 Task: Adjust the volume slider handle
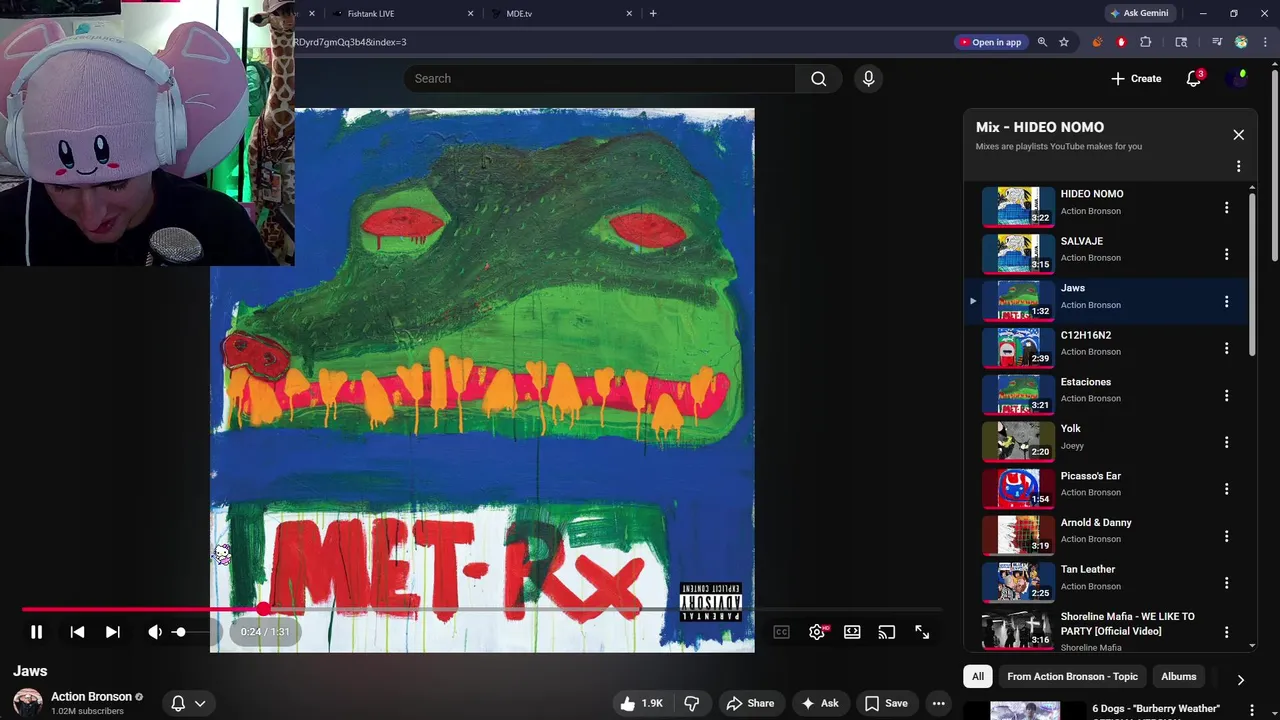(x=180, y=632)
